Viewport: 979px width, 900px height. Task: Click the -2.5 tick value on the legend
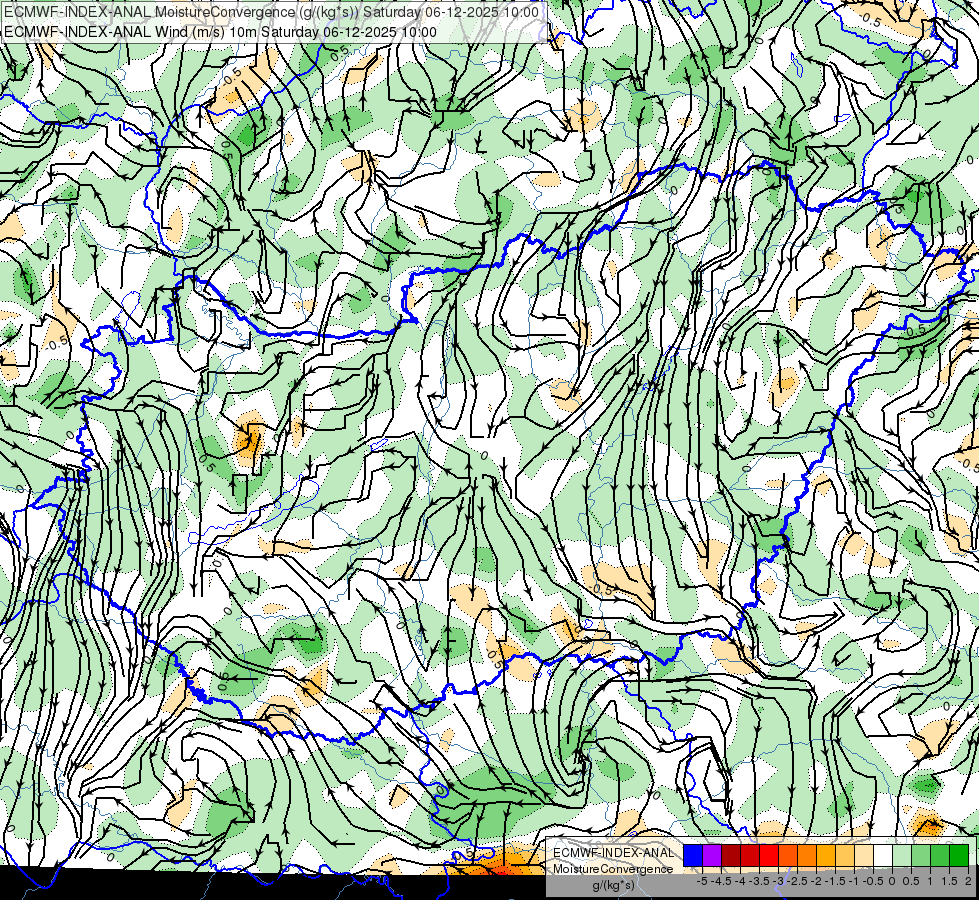[x=797, y=881]
